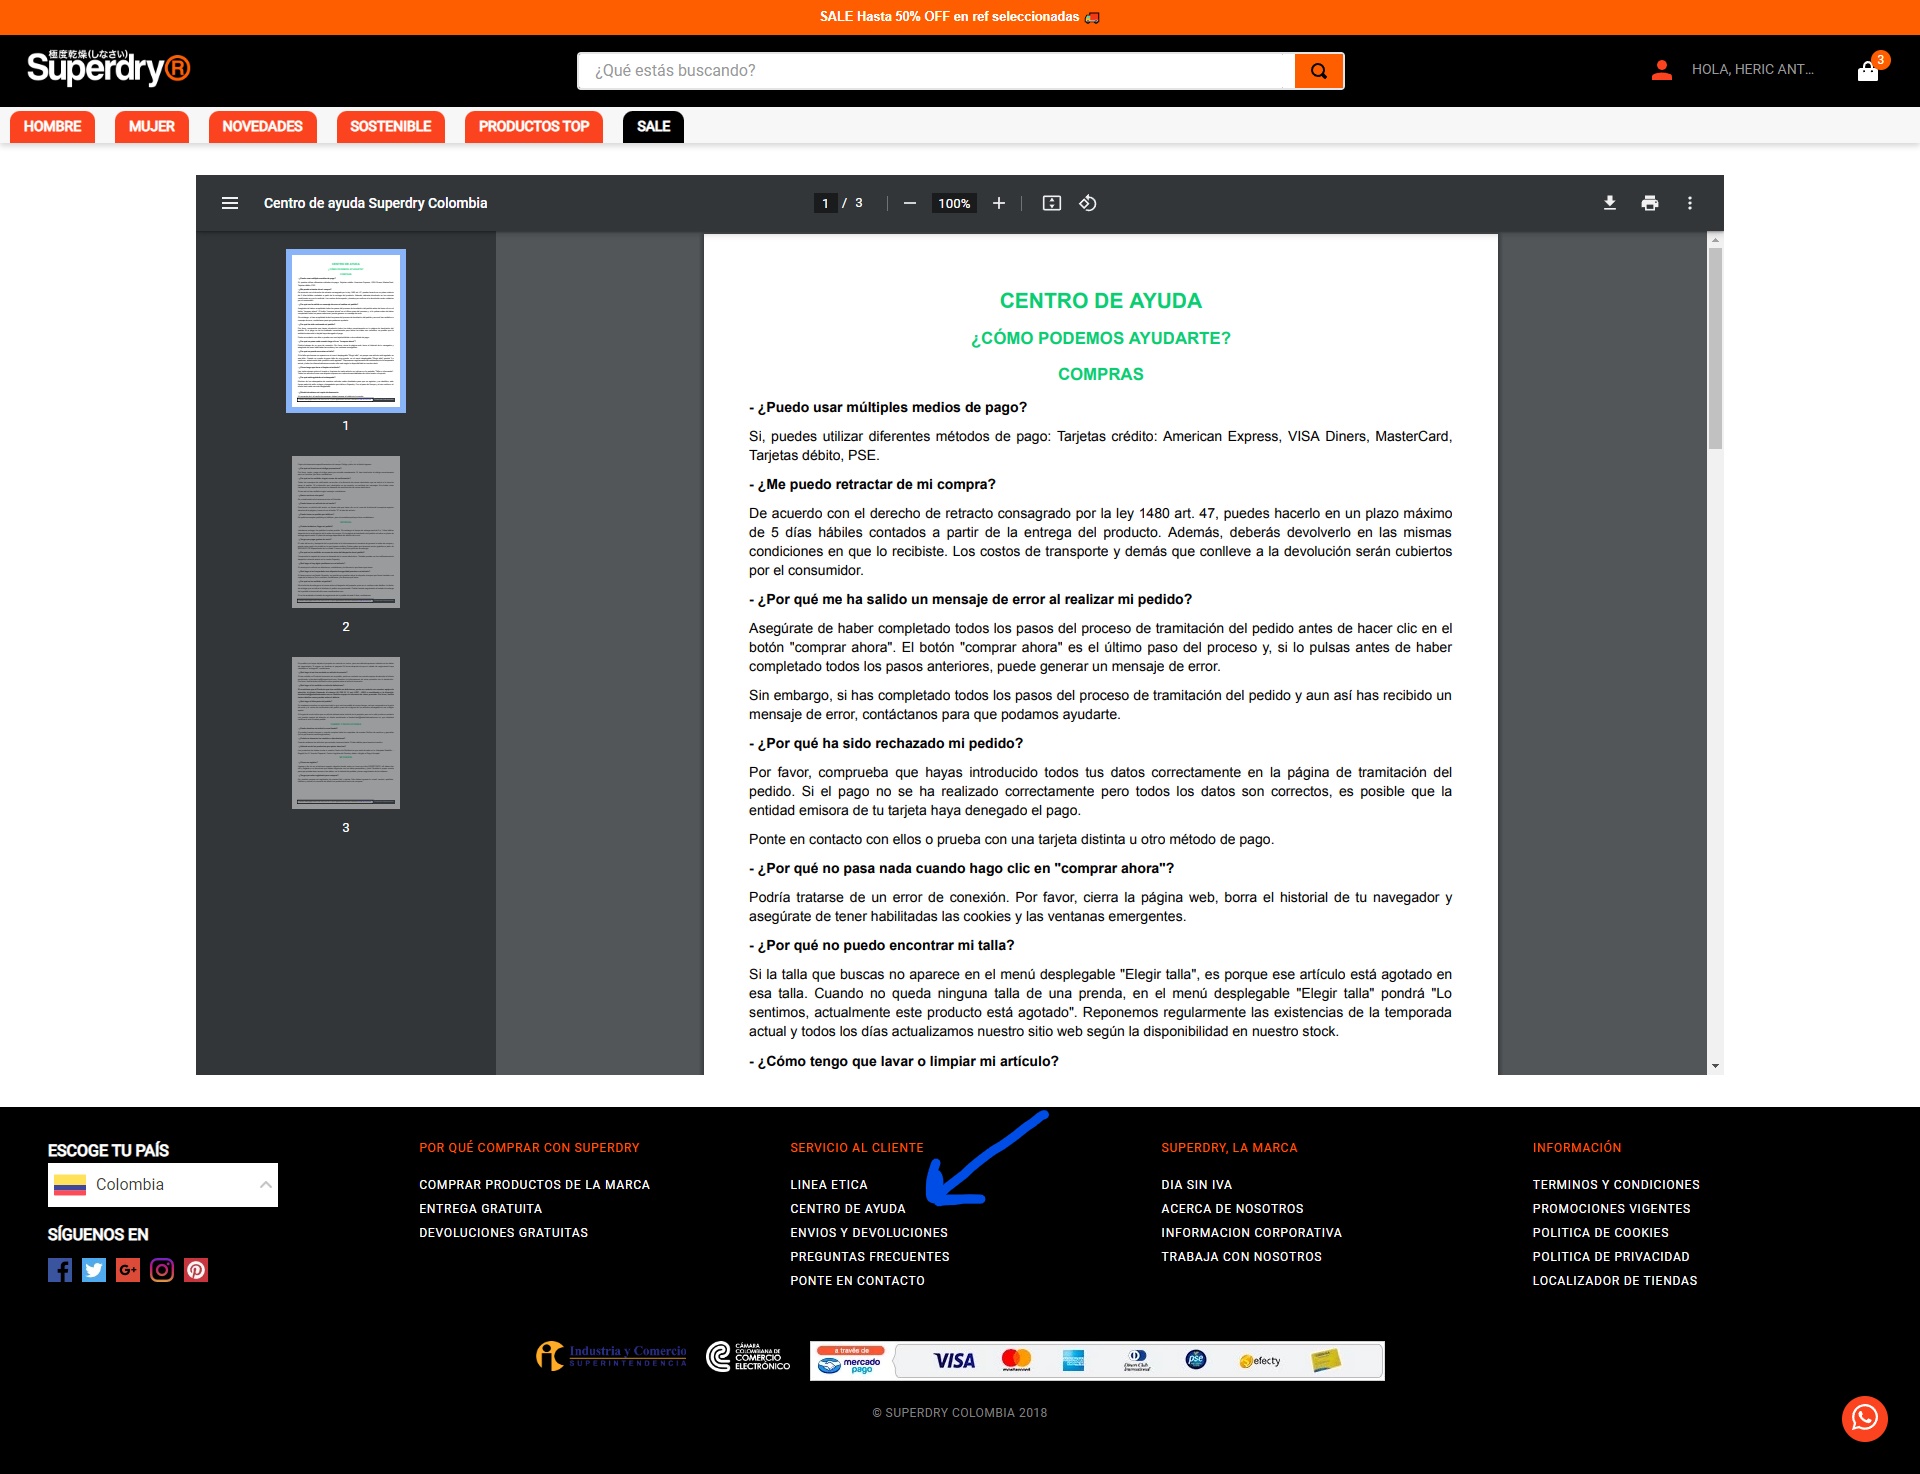Screen dimensions: 1920x1474
Task: Click the PDF page number field
Action: 825,203
